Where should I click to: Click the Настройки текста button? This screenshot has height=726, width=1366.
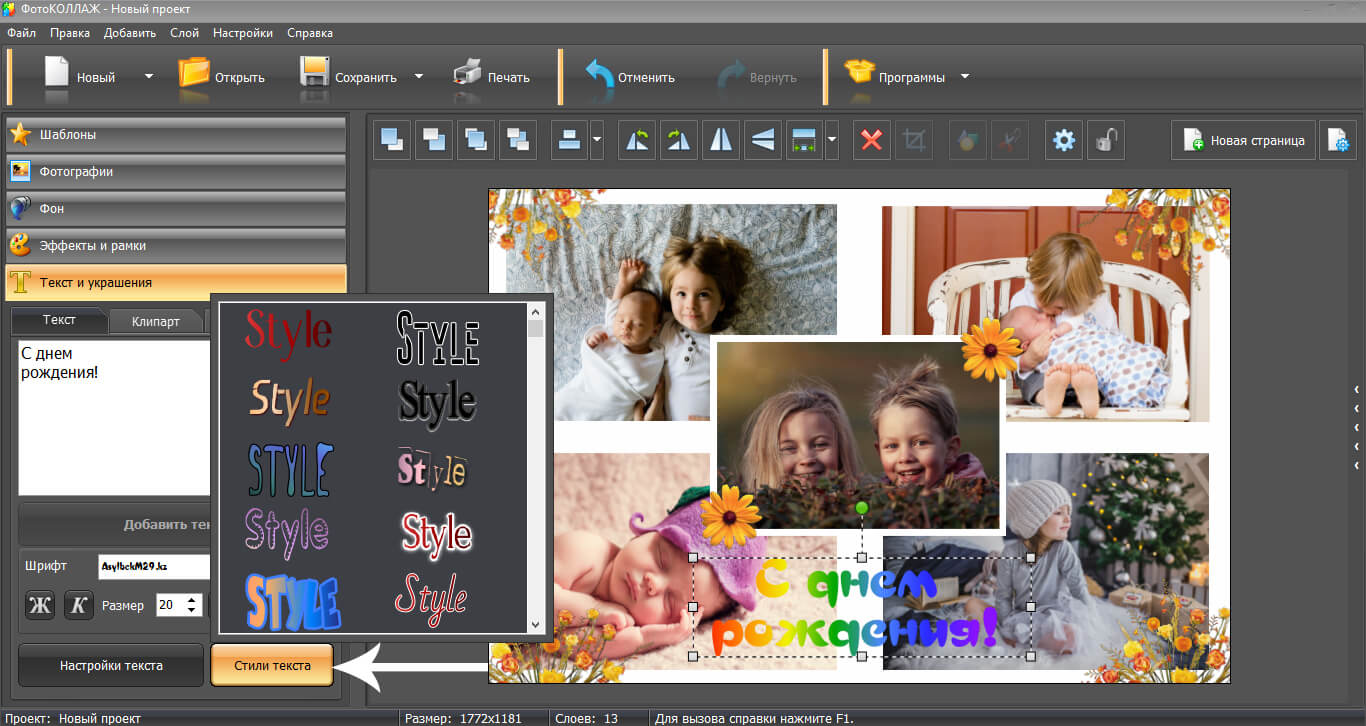[111, 665]
